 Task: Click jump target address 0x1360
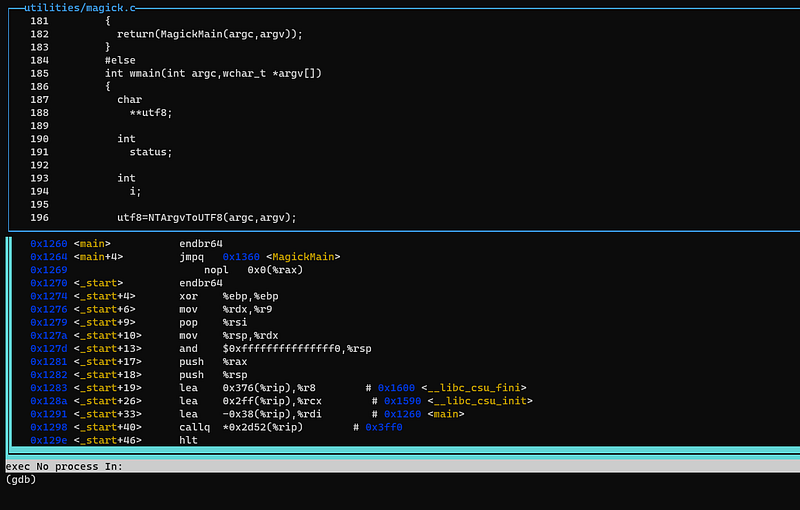[x=241, y=257]
